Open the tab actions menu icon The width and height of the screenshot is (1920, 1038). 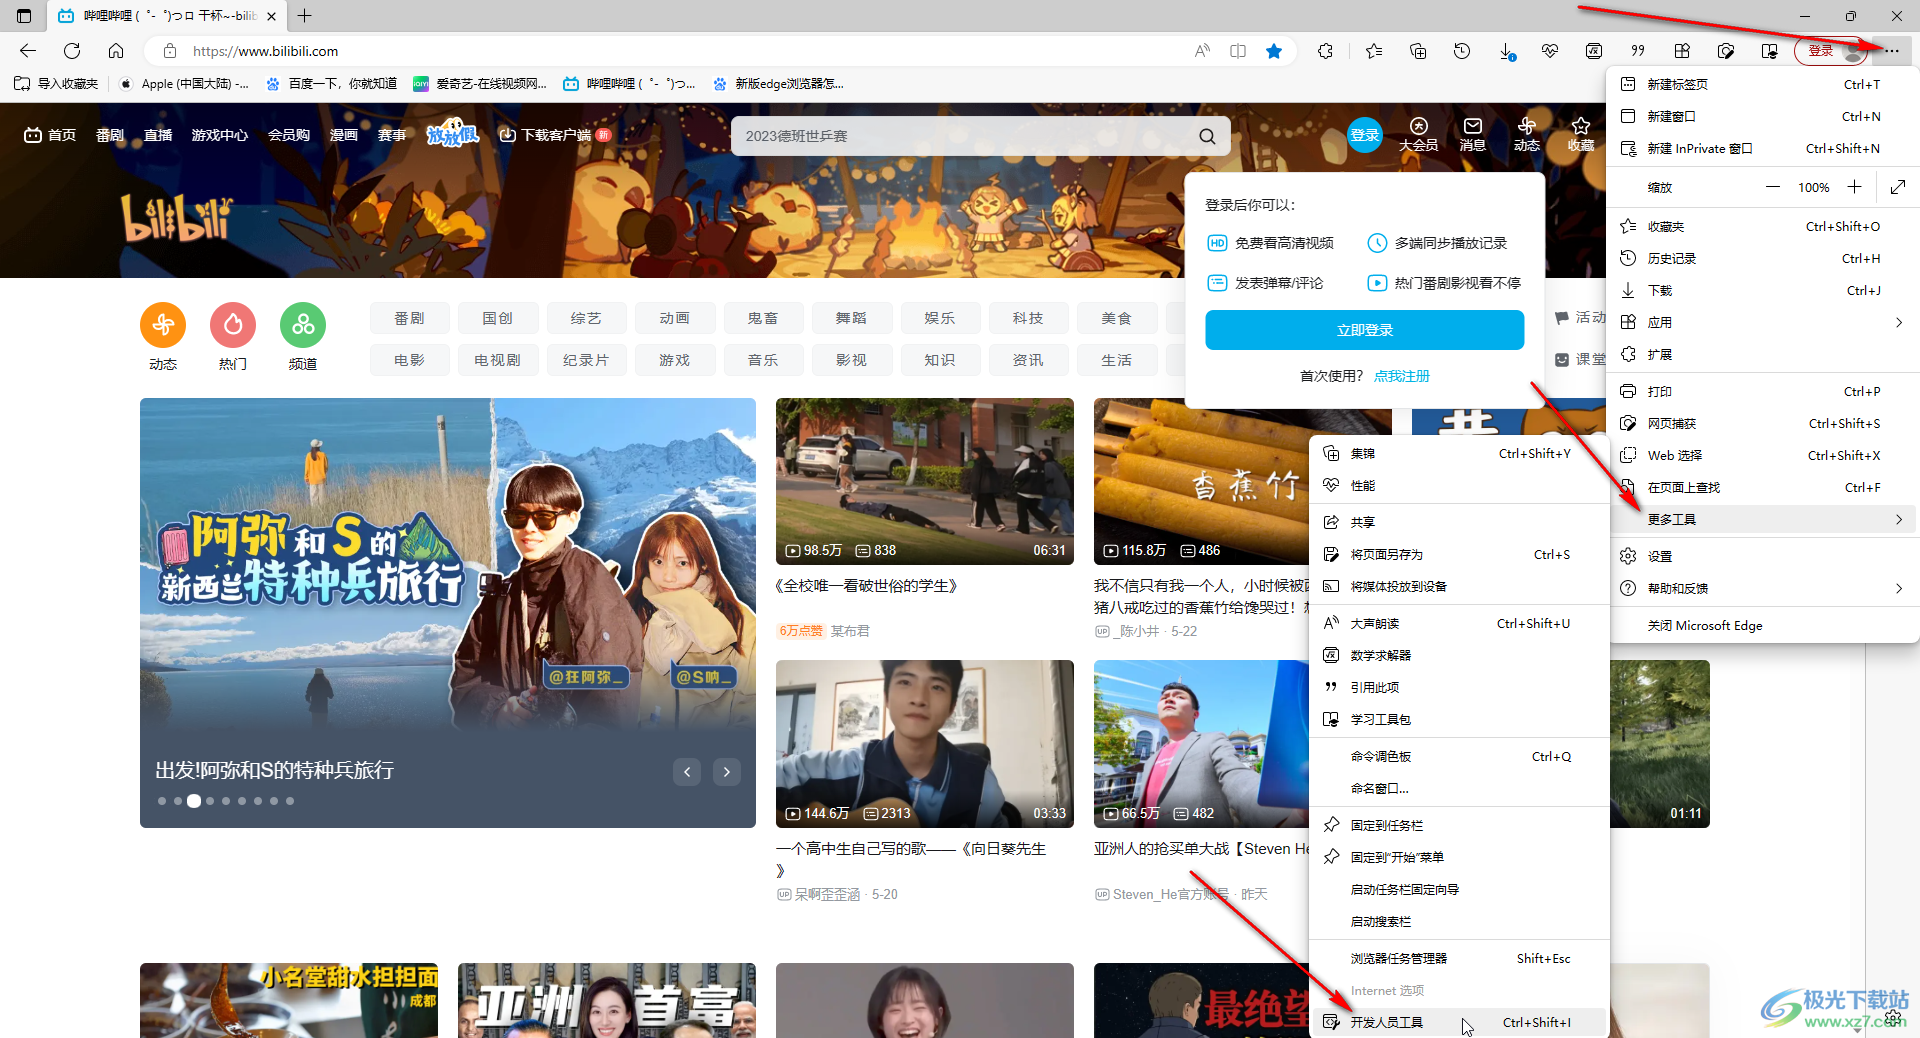(x=24, y=16)
